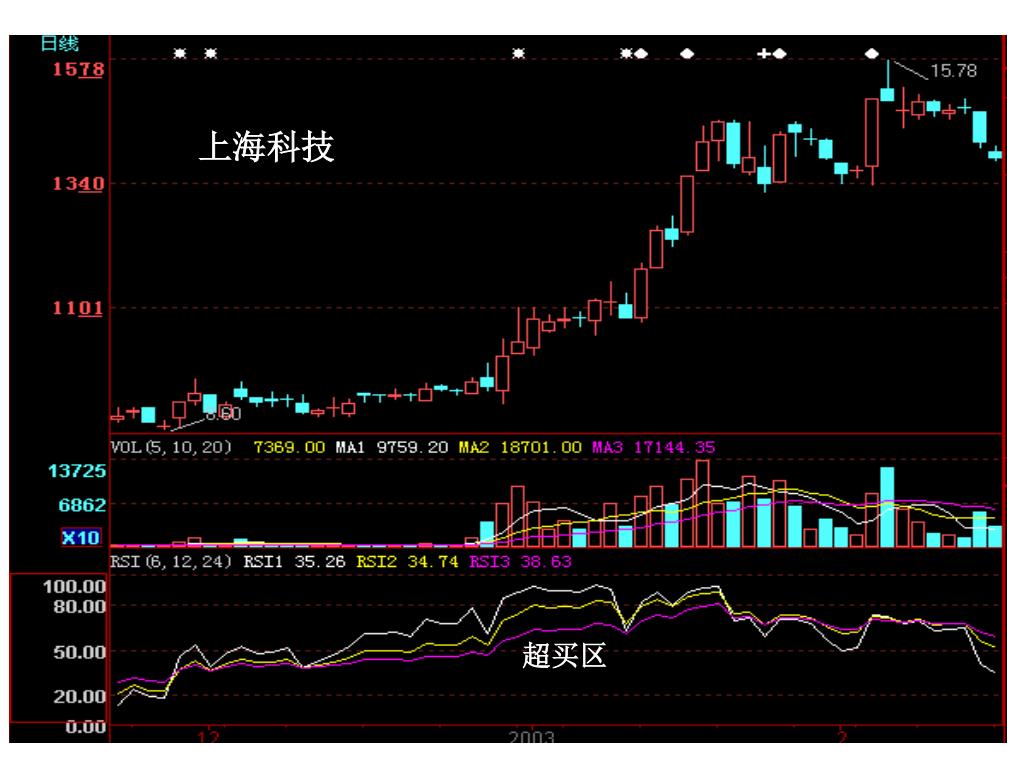Image resolution: width=1024 pixels, height=768 pixels.
Task: Click the volume value 7369.00
Action: 289,447
